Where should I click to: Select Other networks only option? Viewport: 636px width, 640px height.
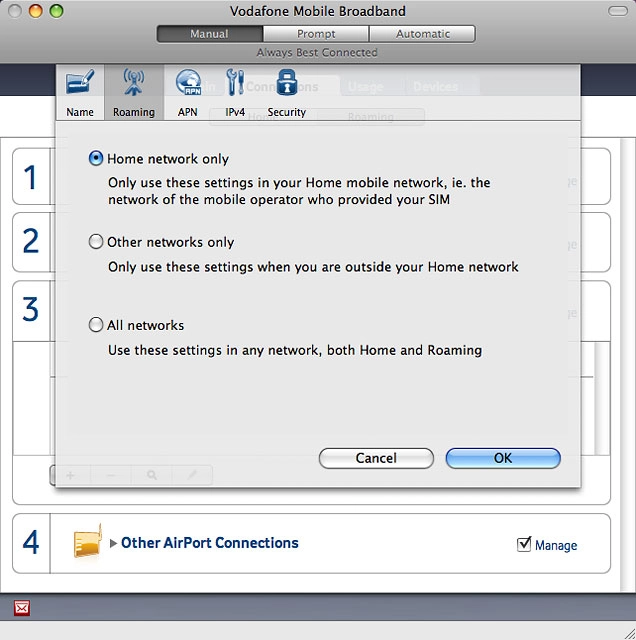point(96,242)
